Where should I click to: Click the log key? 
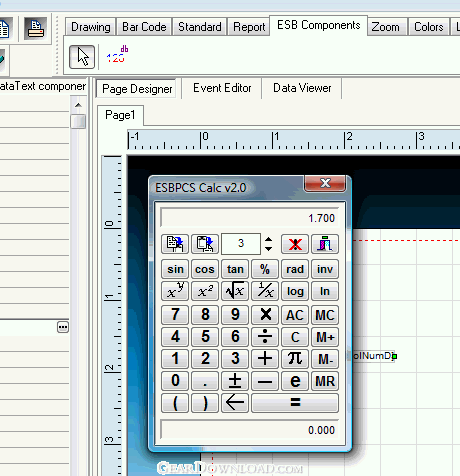click(x=295, y=291)
